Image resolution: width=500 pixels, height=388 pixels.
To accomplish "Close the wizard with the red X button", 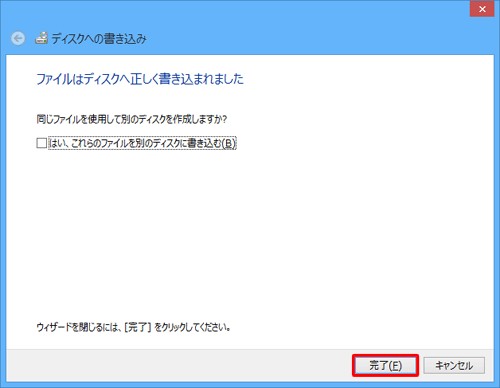I will click(482, 9).
